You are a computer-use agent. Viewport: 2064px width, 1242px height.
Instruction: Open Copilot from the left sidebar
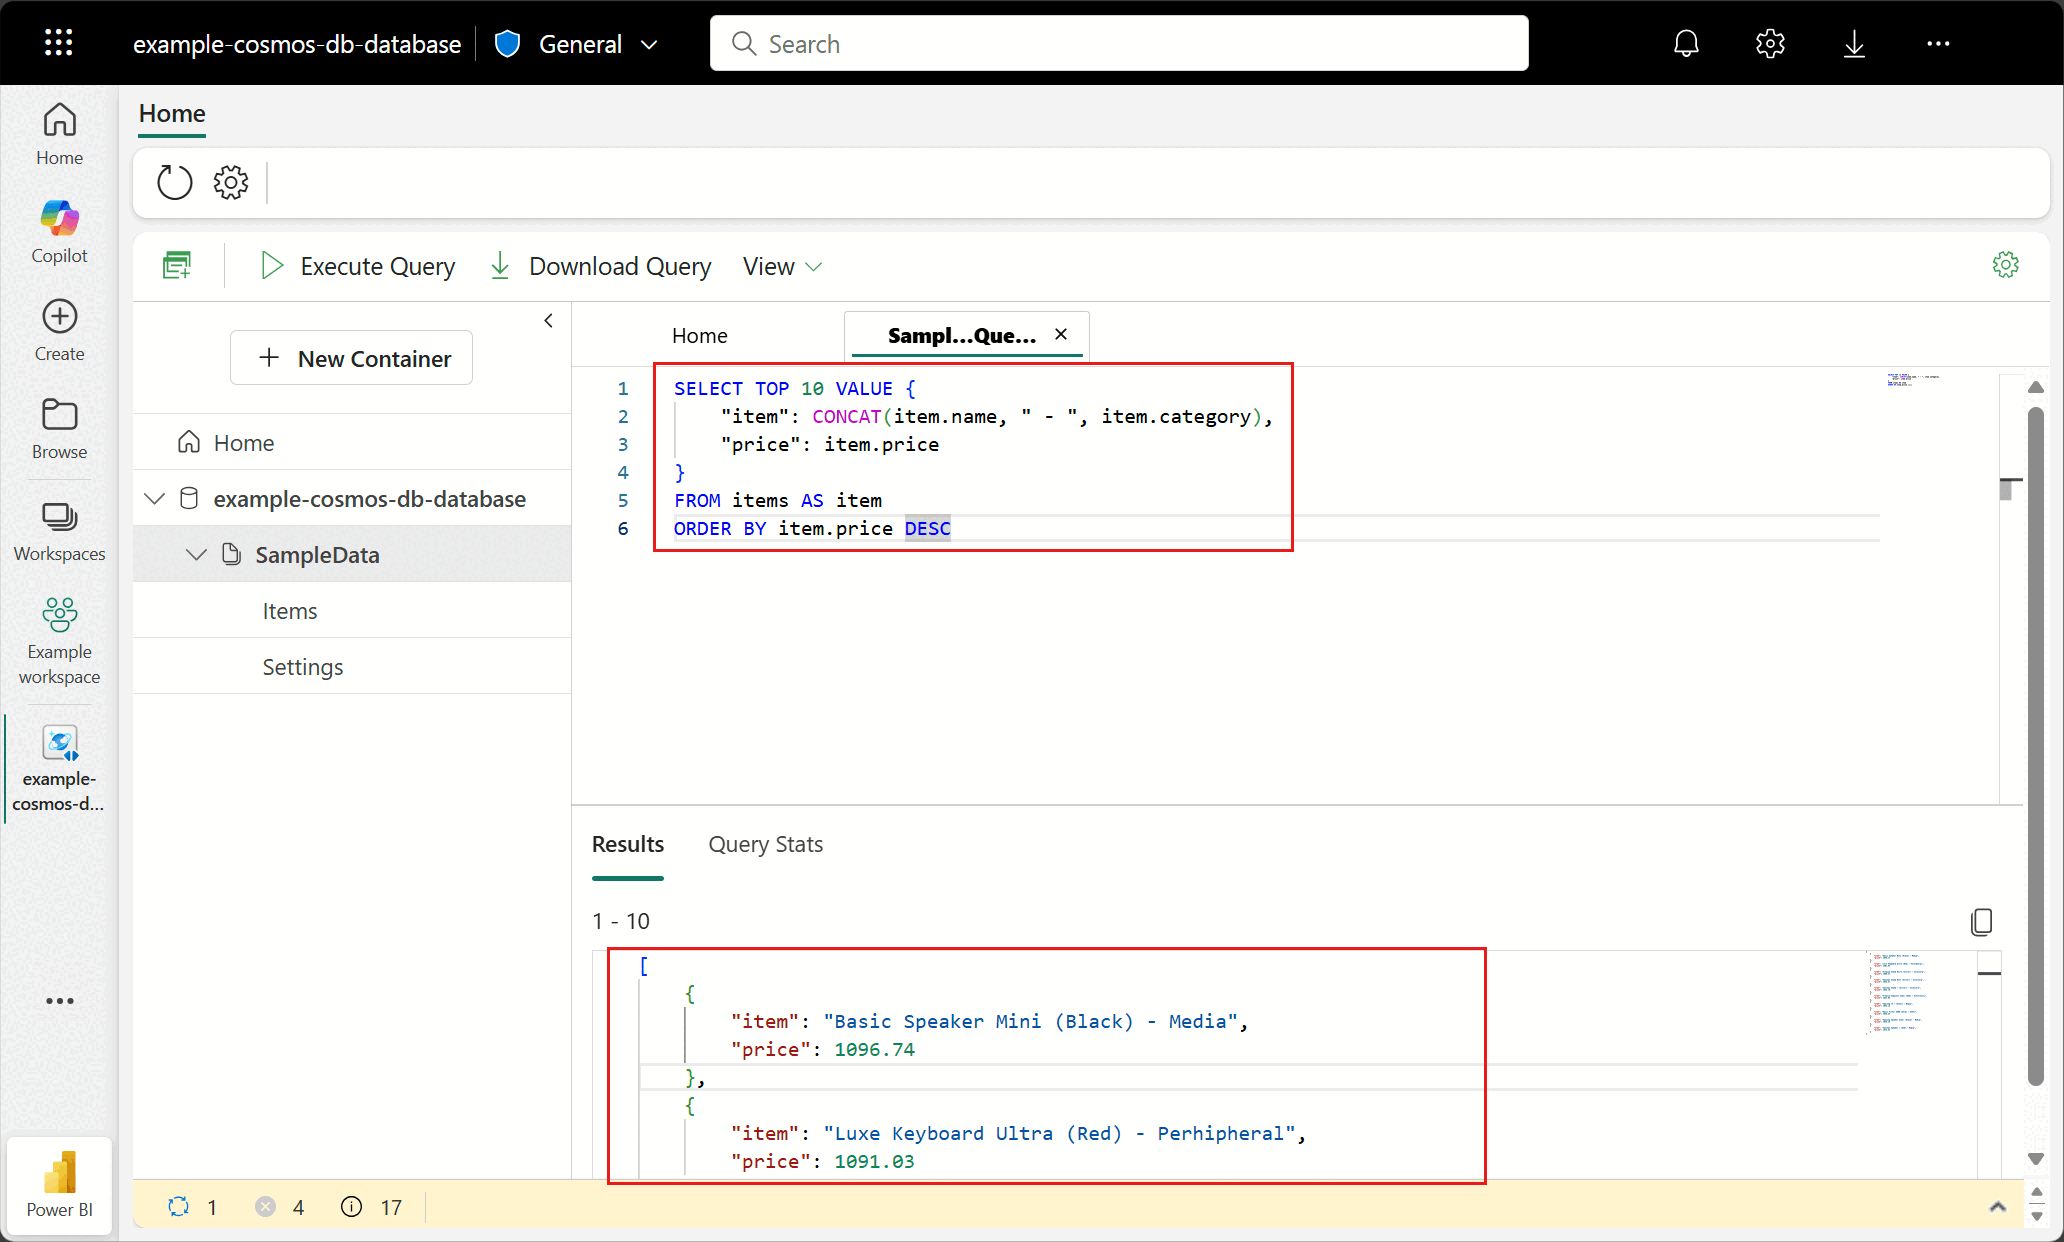coord(59,232)
